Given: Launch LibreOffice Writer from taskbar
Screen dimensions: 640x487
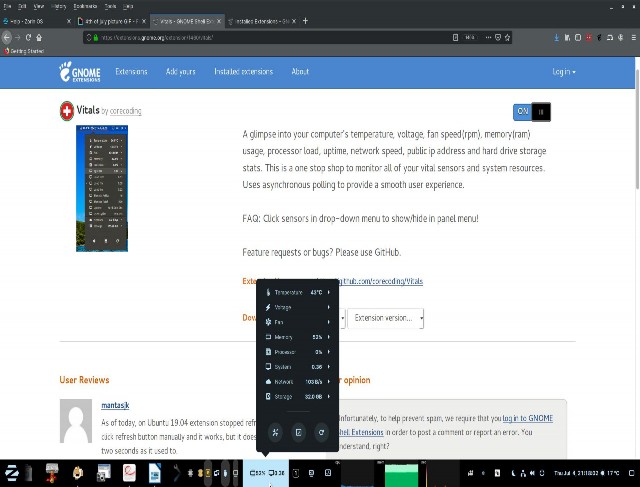Looking at the screenshot, I should pos(154,473).
